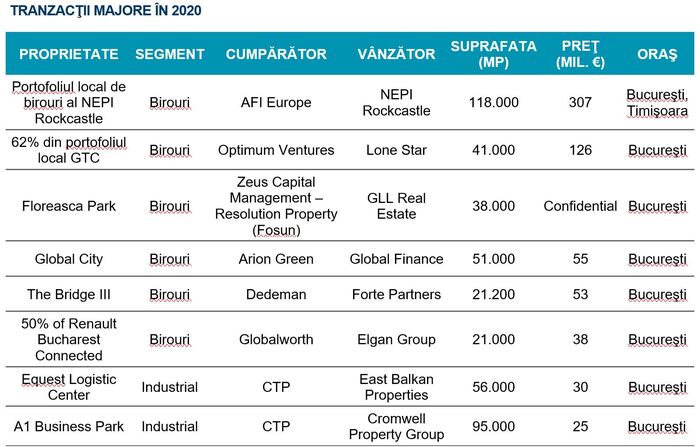
Task: Click the Lone Star seller cell
Action: 396,150
